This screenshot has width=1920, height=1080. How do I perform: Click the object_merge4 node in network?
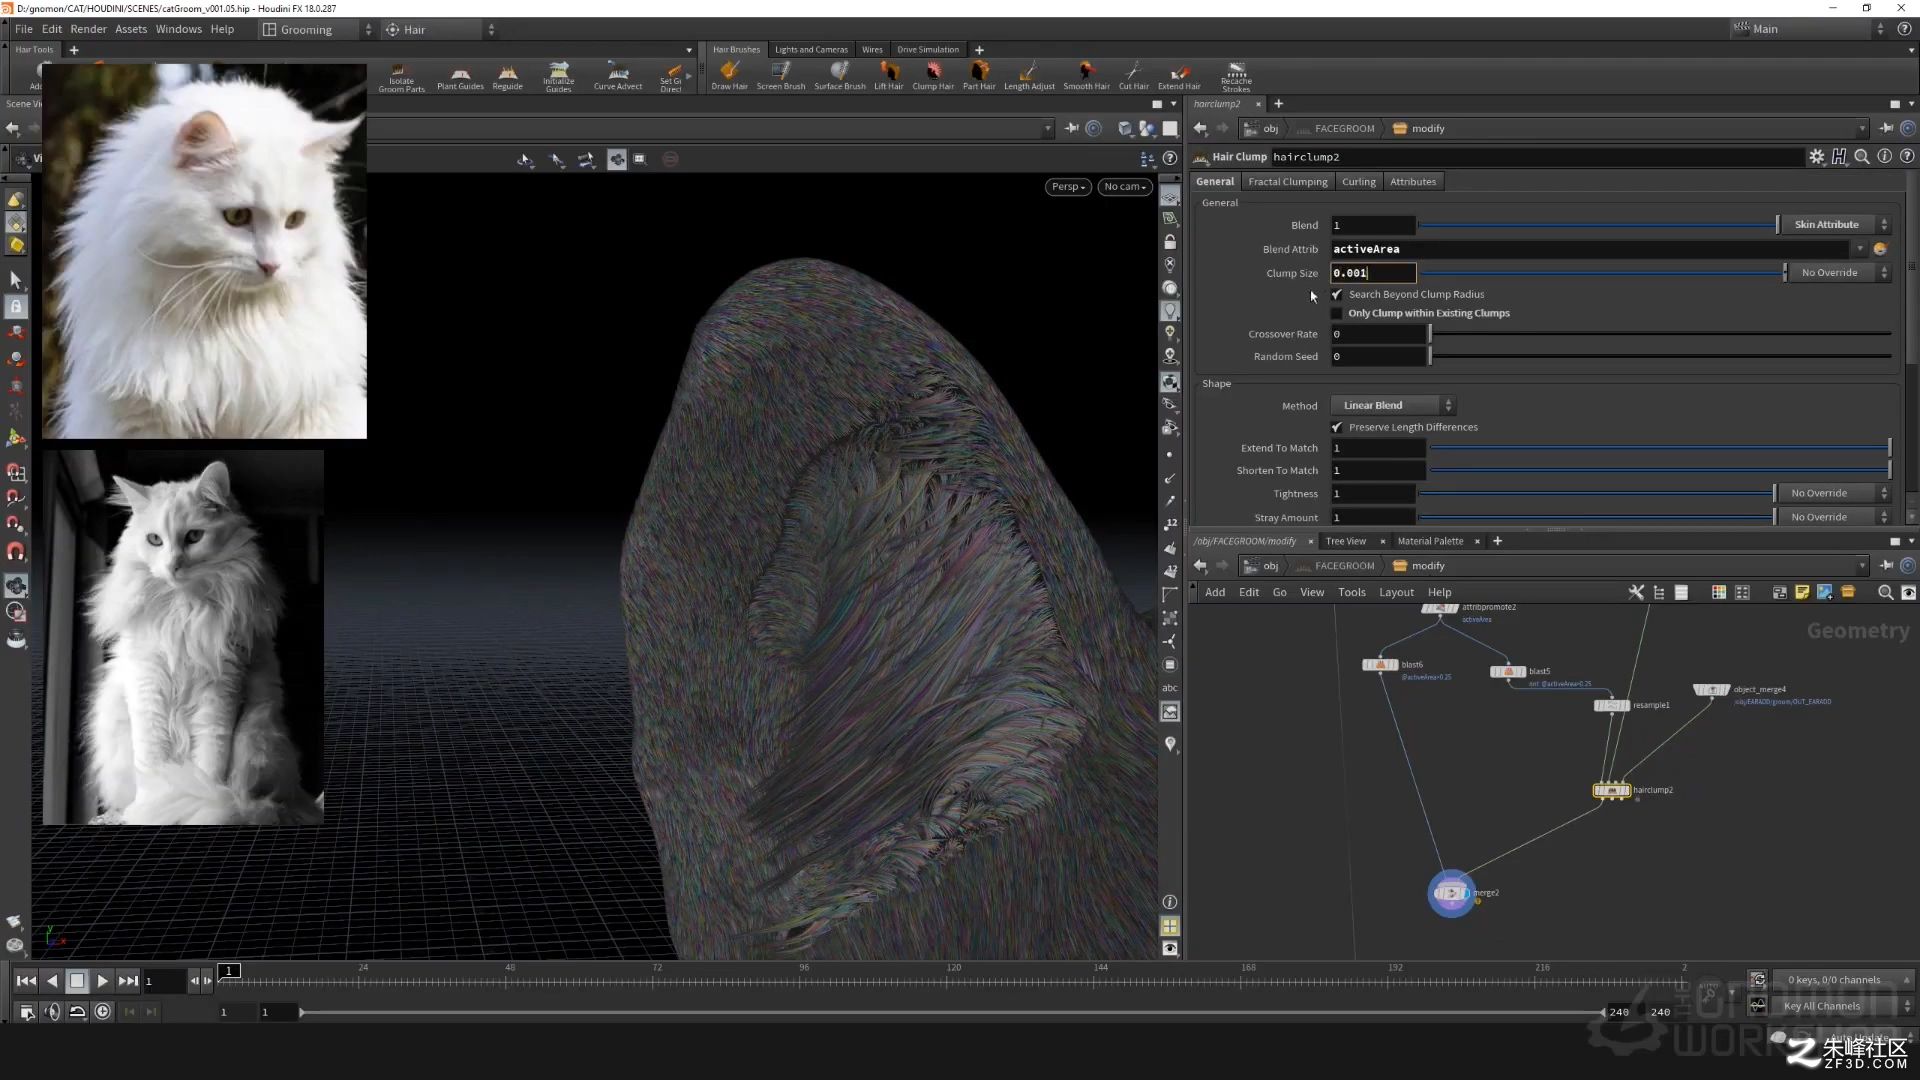[x=1711, y=690]
